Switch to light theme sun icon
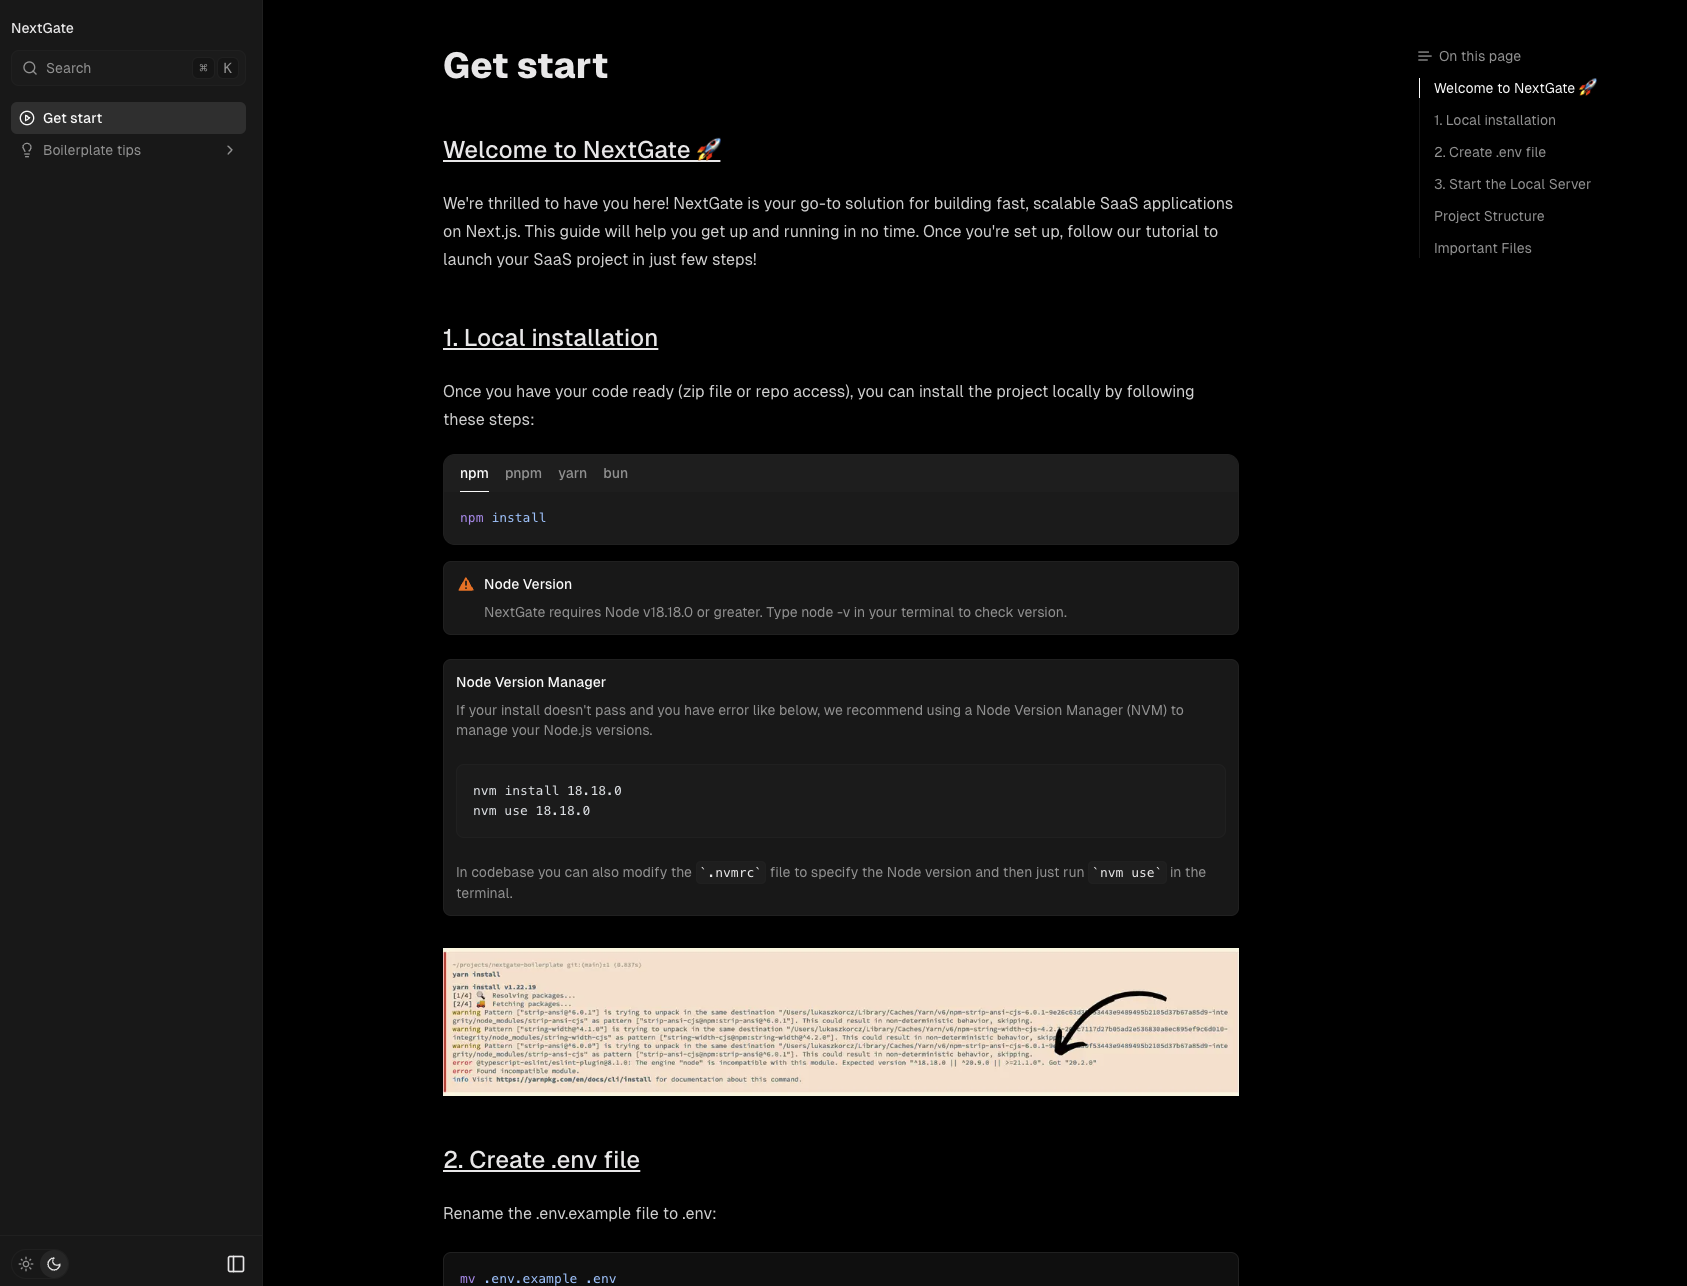 click(26, 1264)
